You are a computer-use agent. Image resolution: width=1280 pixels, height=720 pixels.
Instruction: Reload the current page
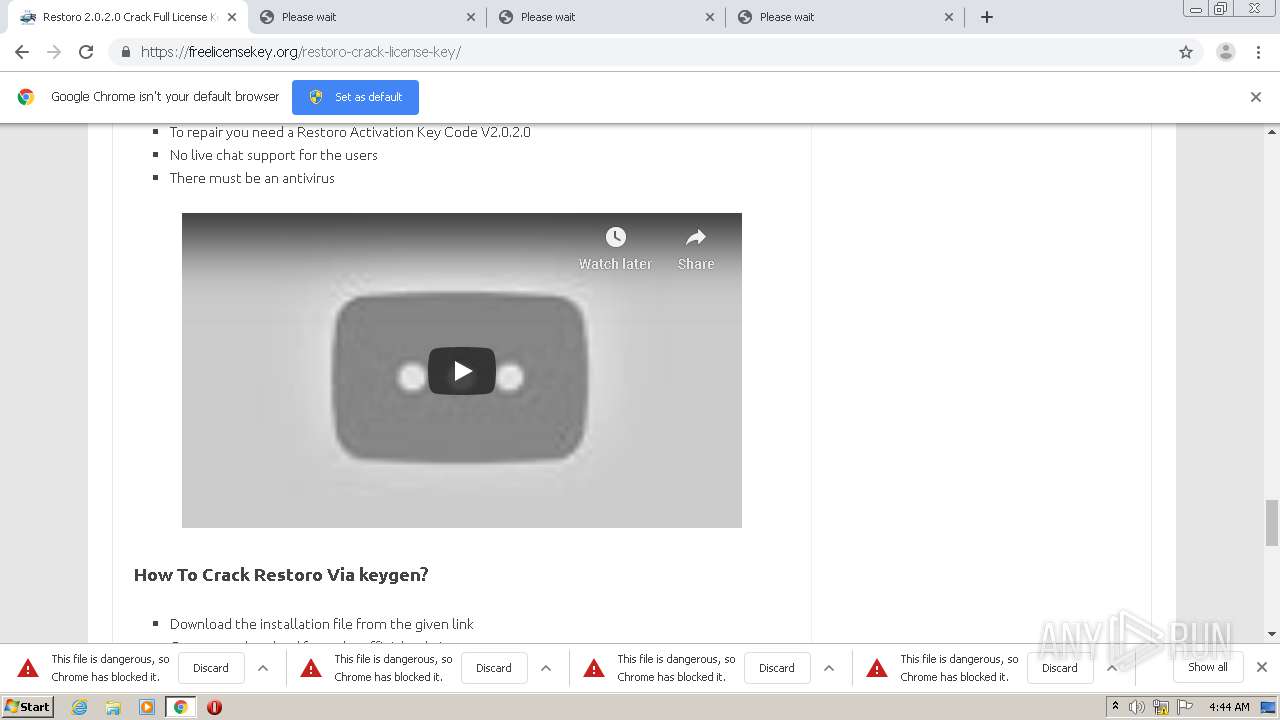click(x=86, y=52)
